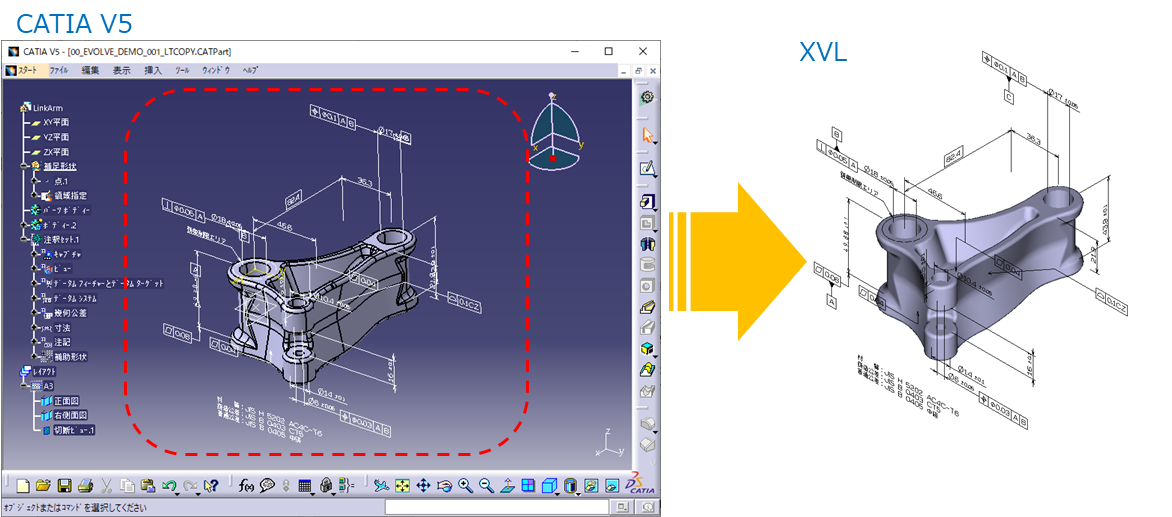Open the Design Table dropdown arrow
Viewport: 1172px width, 517px height.
tap(312, 493)
